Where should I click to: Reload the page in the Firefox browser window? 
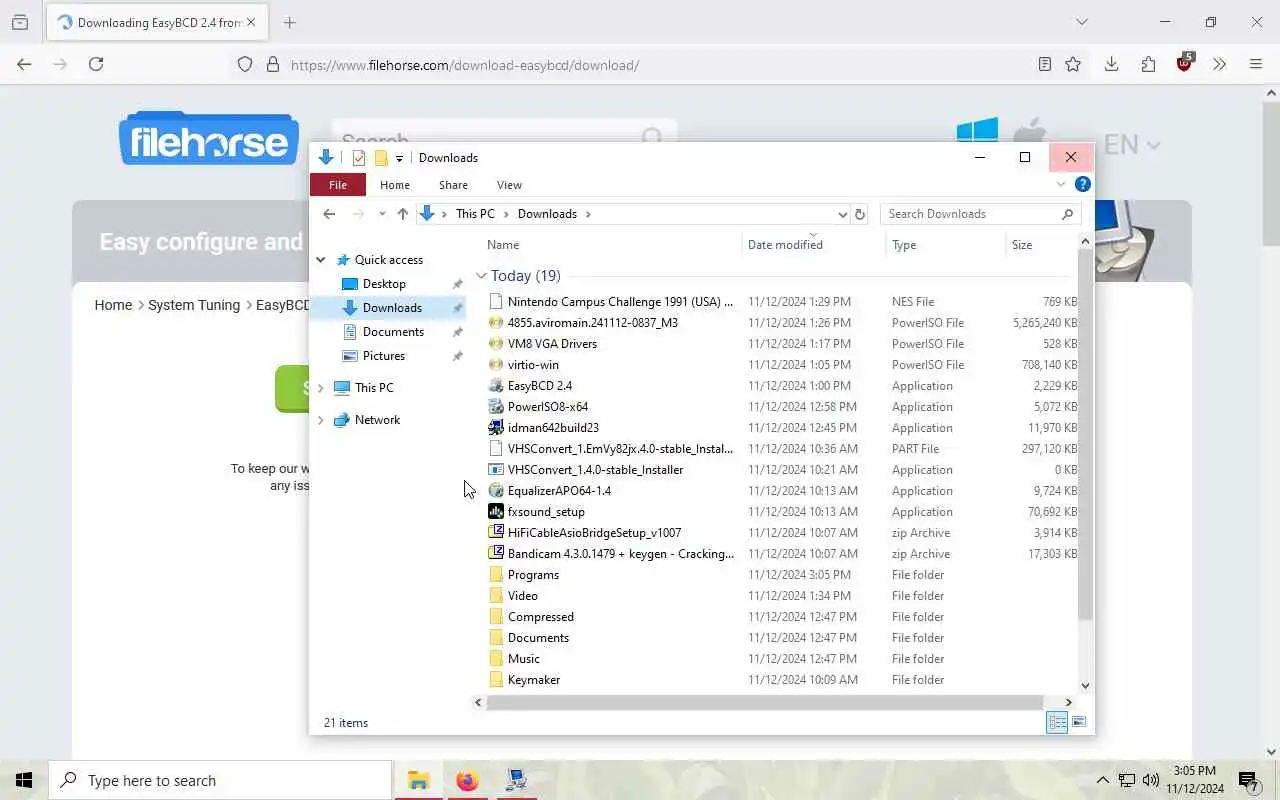tap(96, 64)
